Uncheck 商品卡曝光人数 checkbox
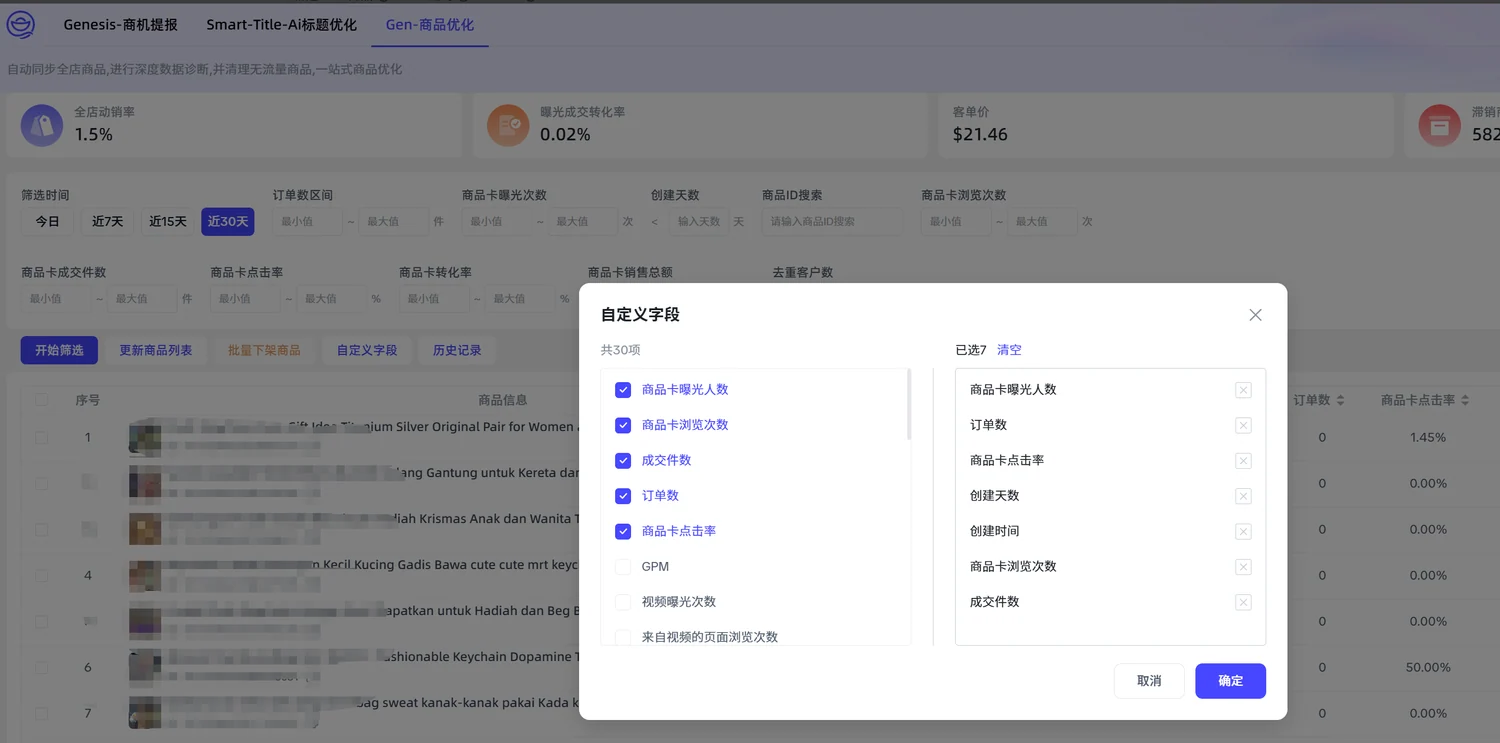Screen dimensions: 1500x743 point(623,390)
